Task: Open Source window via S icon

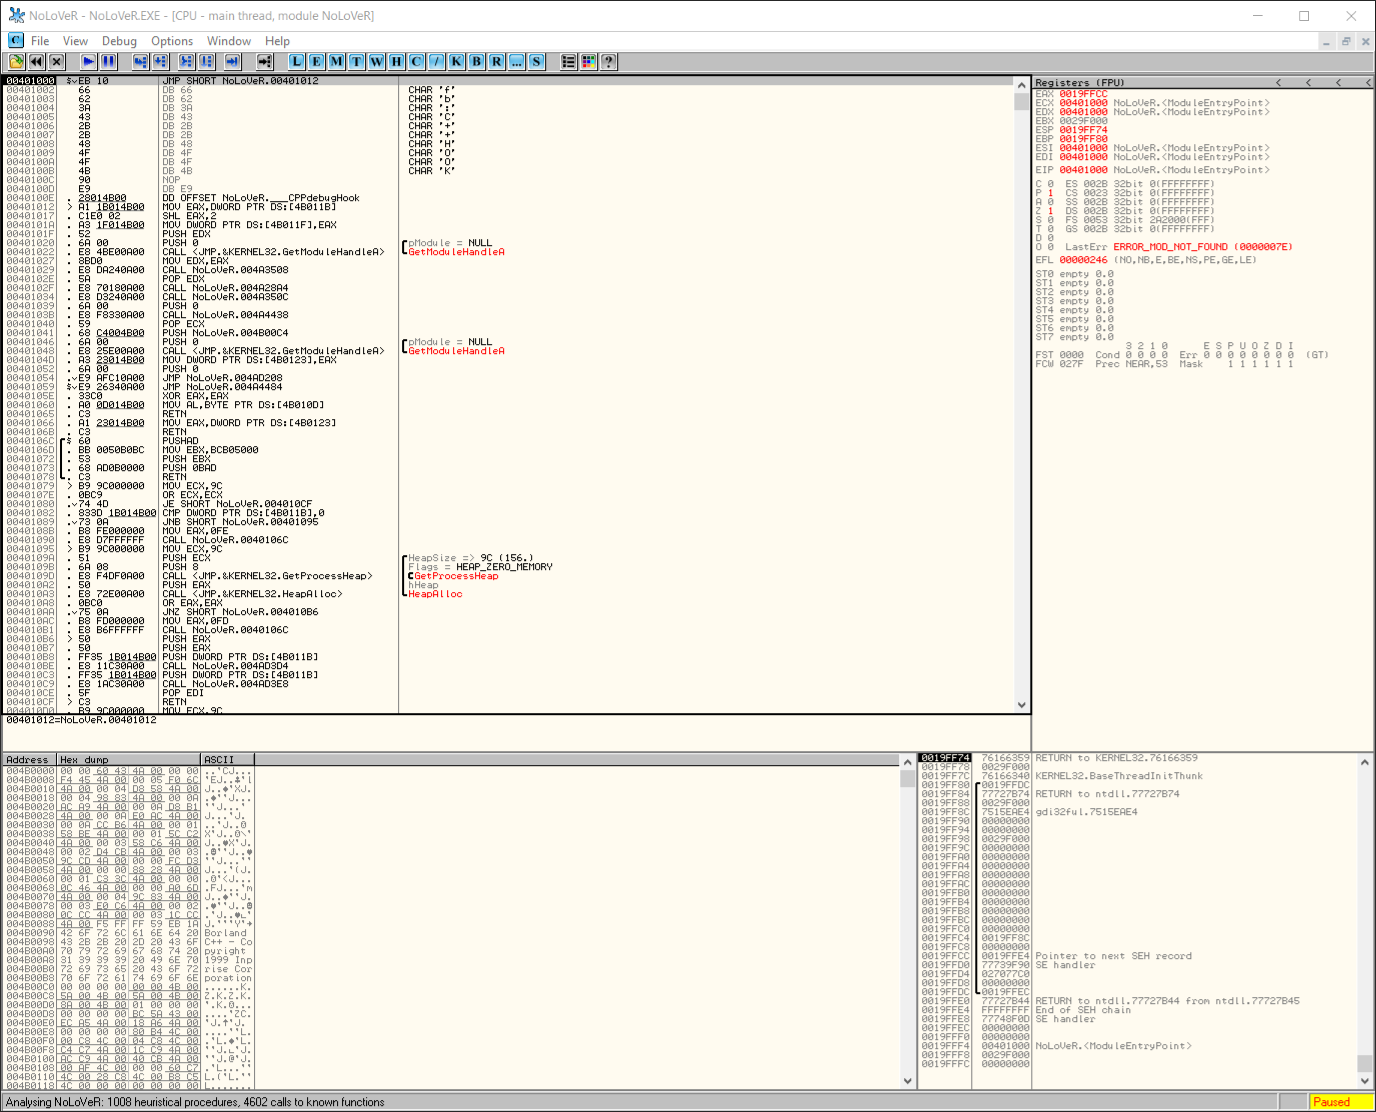Action: click(537, 61)
